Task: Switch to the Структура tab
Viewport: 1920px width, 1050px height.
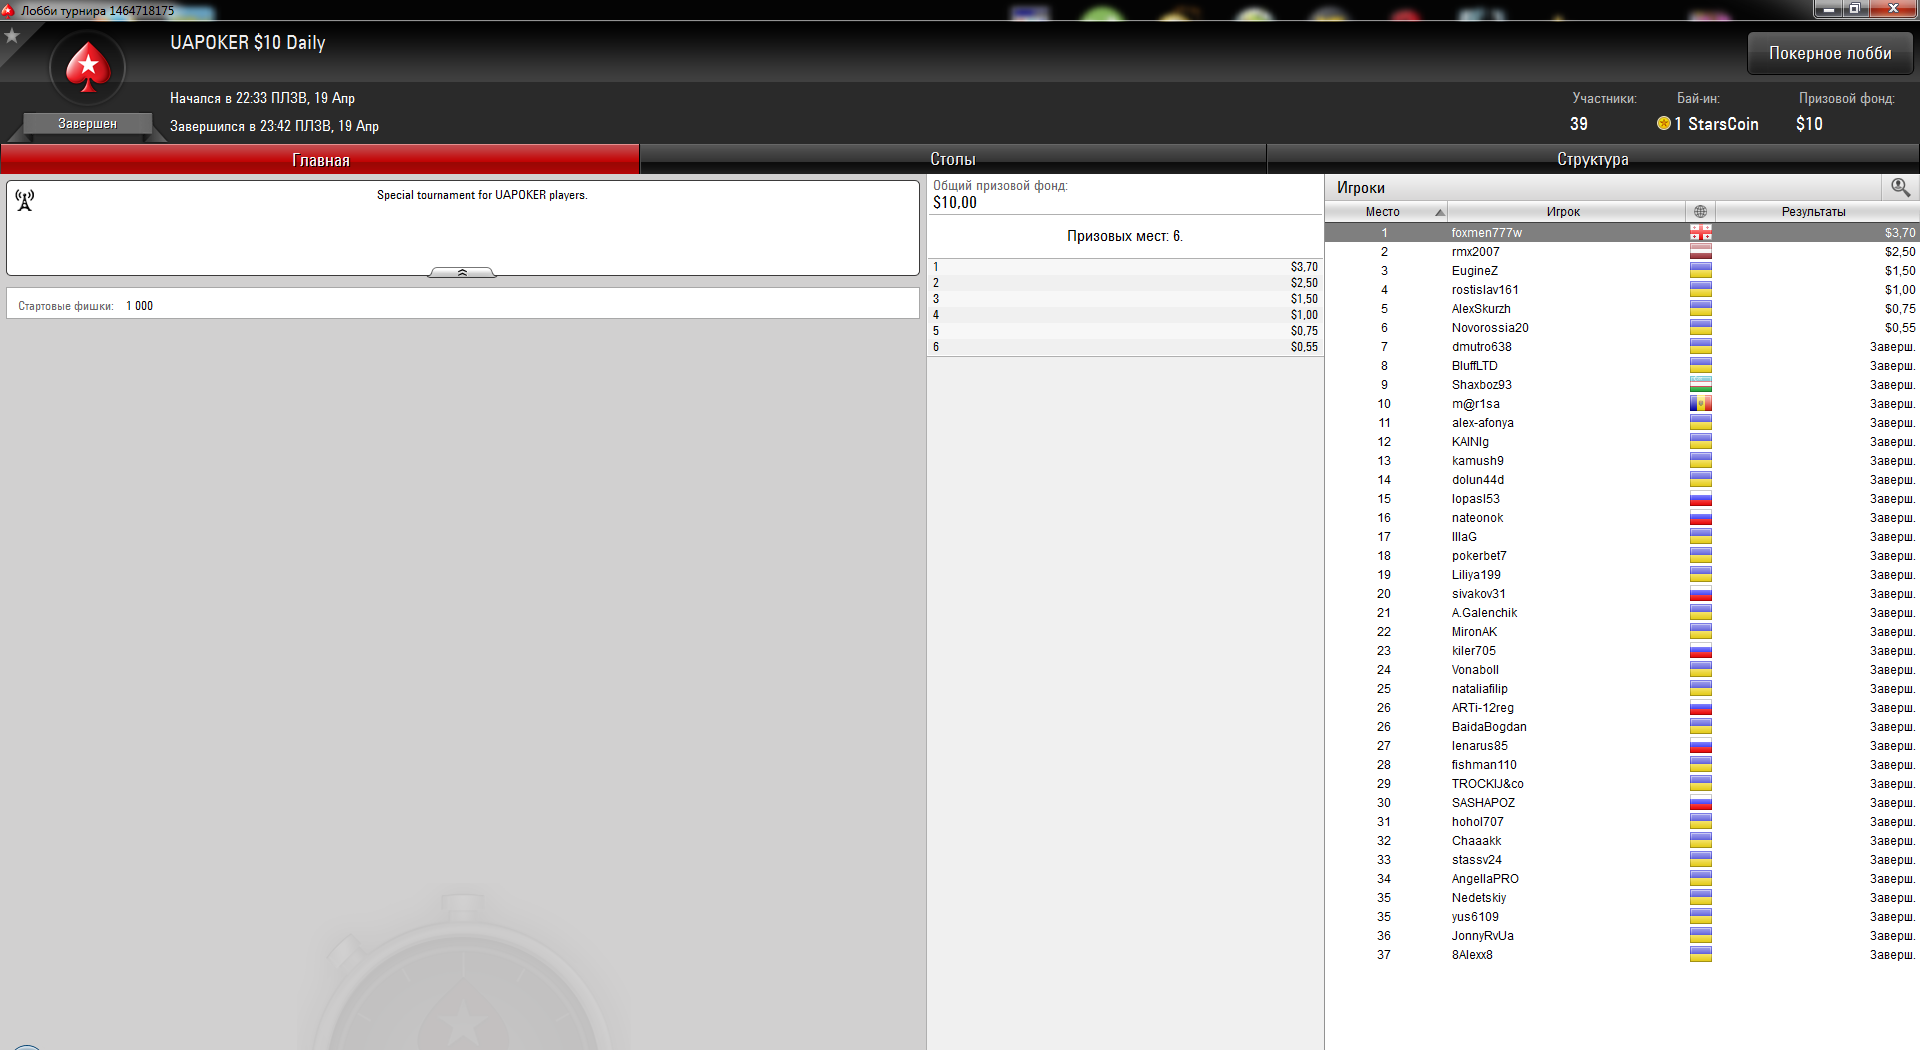Action: [x=1593, y=159]
